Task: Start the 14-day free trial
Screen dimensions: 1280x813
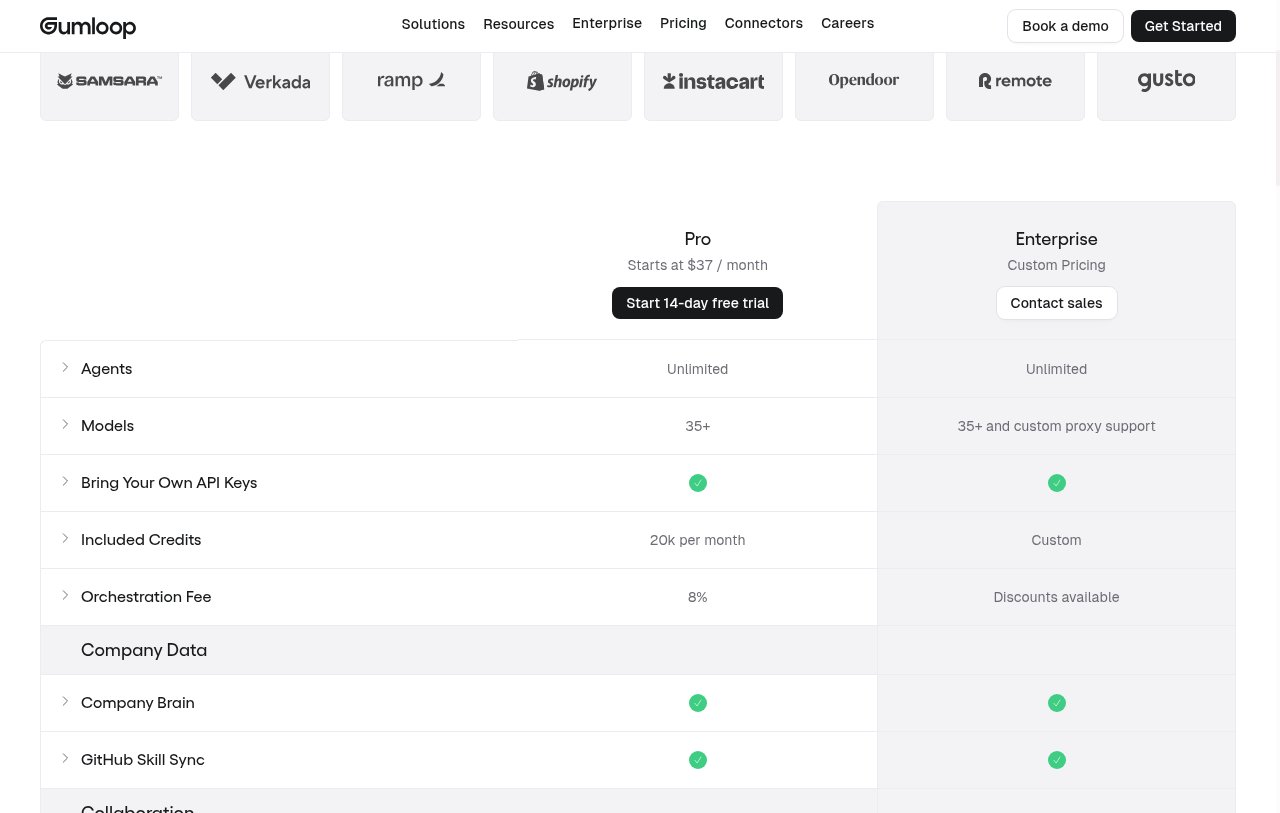Action: click(697, 303)
